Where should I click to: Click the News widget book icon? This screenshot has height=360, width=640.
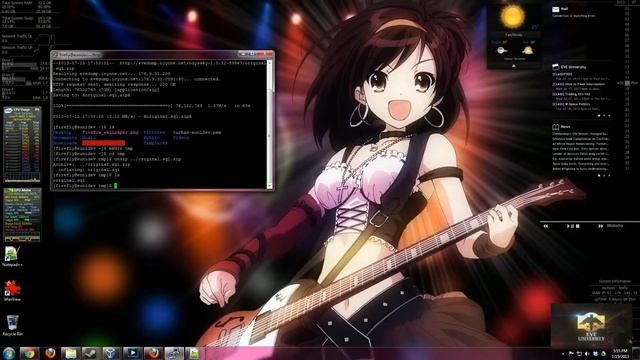click(556, 127)
